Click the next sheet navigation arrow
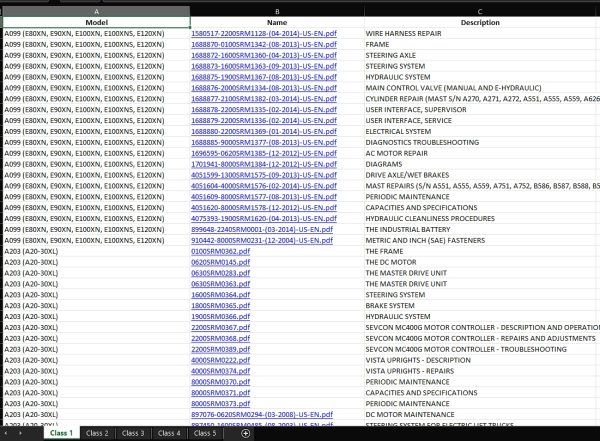Viewport: 600px width, 441px height. (x=20, y=433)
